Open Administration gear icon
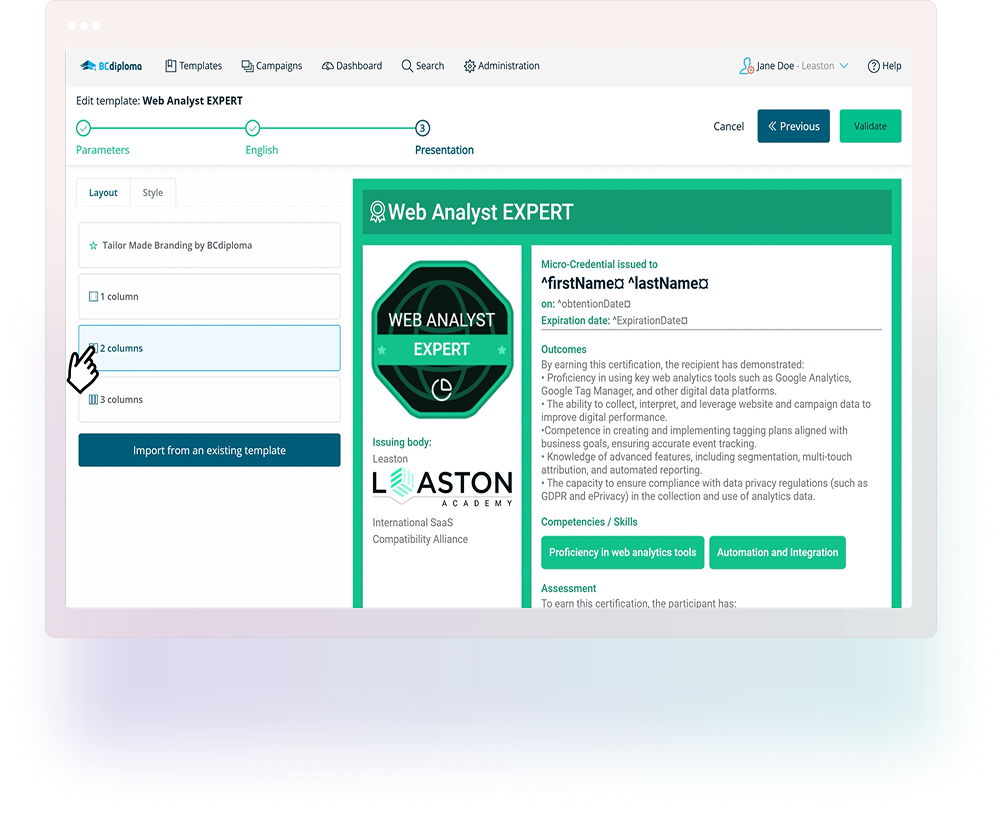The height and width of the screenshot is (815, 1005). pyautogui.click(x=470, y=66)
